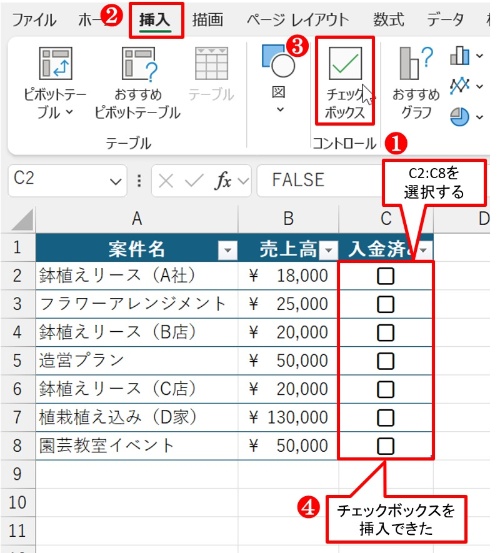This screenshot has height=553, width=500.
Task: Select the cell with ¥ 130,000
Action: click(288, 418)
